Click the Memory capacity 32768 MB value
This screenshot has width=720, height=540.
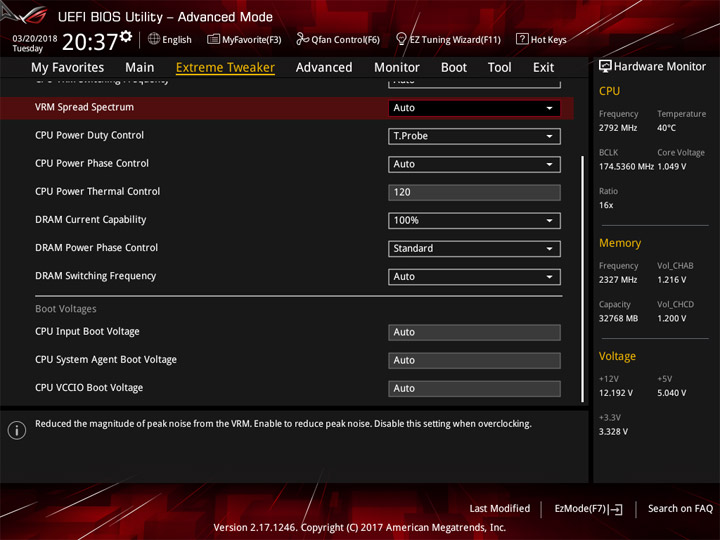pyautogui.click(x=618, y=319)
